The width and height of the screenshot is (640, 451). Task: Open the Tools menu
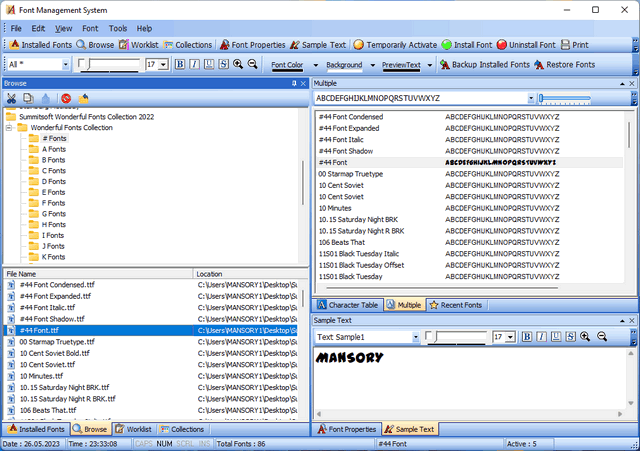click(x=118, y=28)
